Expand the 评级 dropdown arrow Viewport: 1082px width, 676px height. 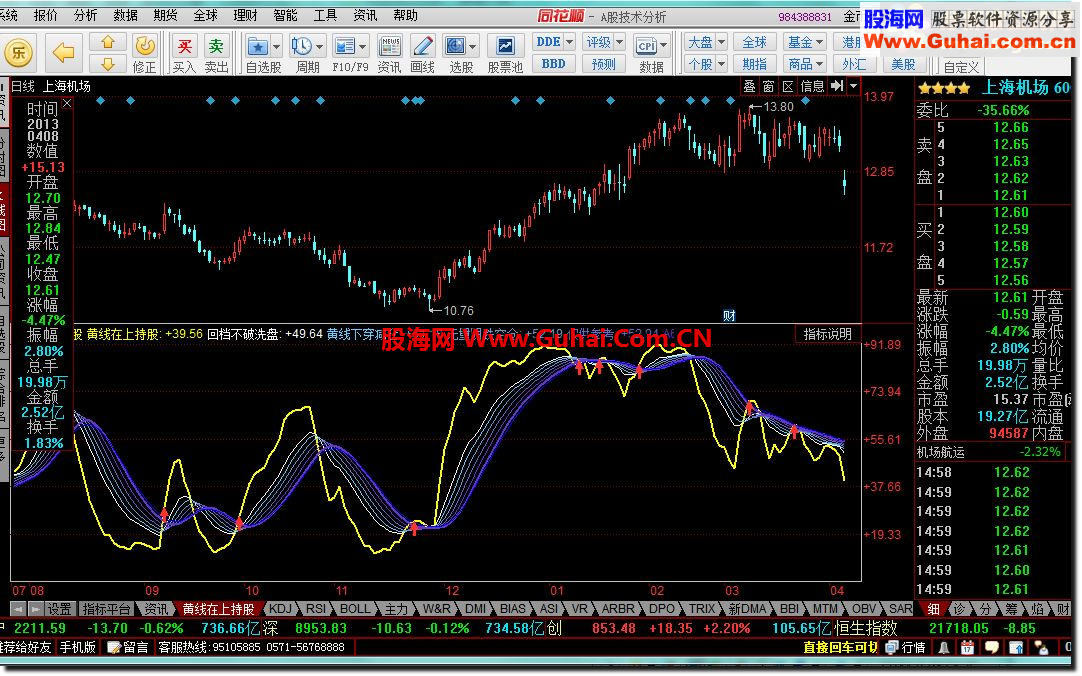[619, 42]
